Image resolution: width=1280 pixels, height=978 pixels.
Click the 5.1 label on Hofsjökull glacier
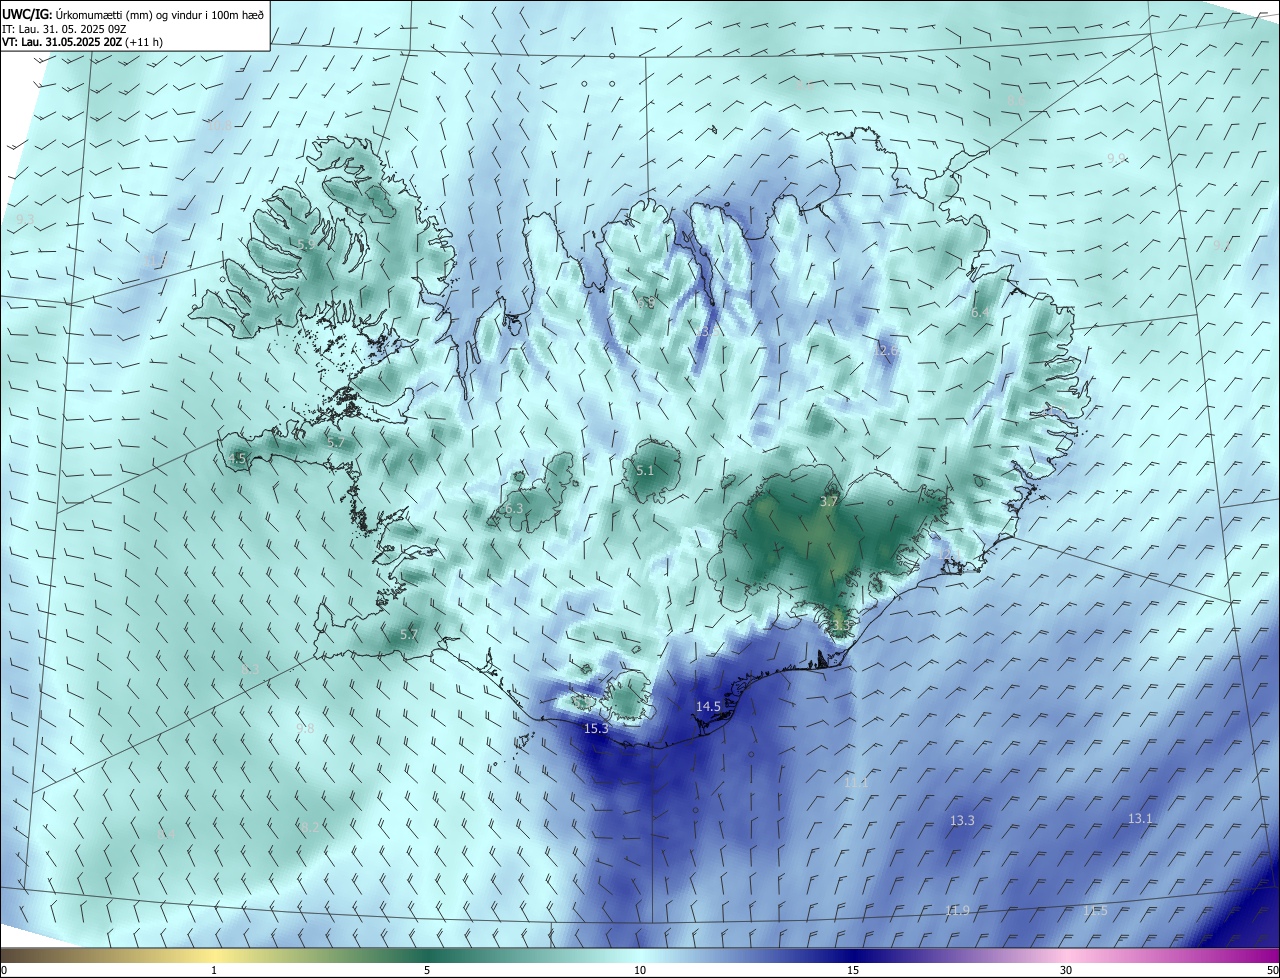pyautogui.click(x=645, y=470)
